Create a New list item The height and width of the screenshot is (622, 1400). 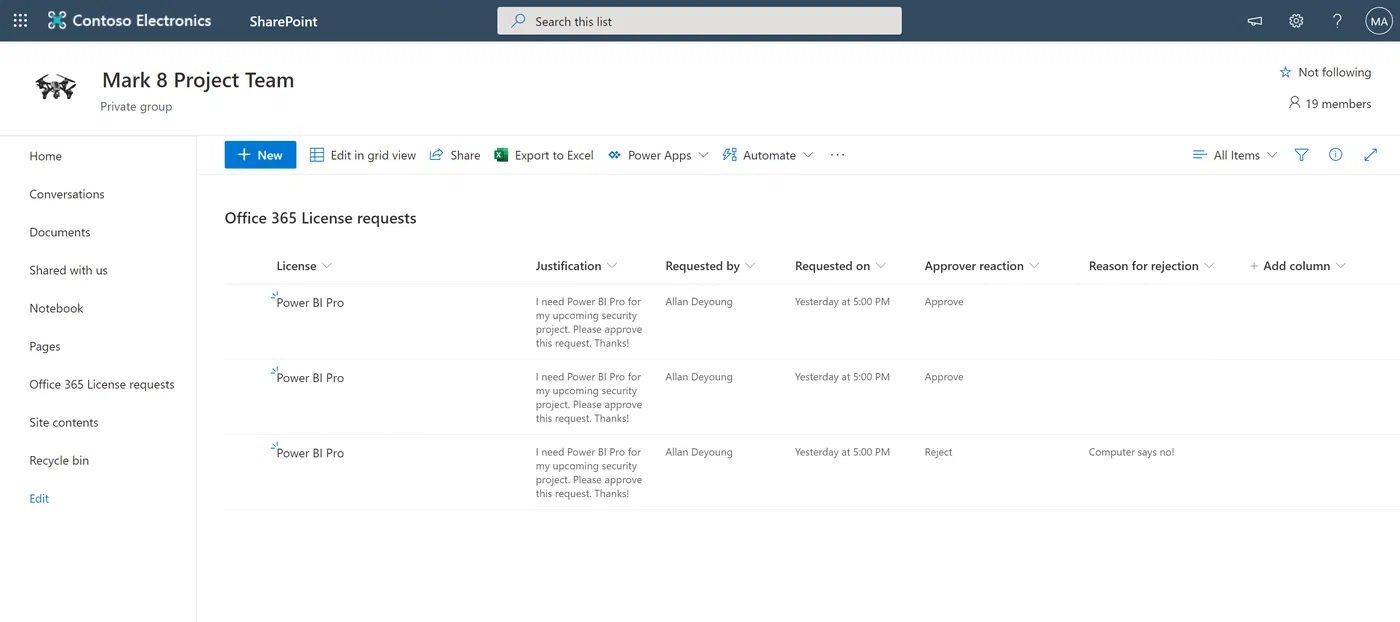pyautogui.click(x=260, y=155)
